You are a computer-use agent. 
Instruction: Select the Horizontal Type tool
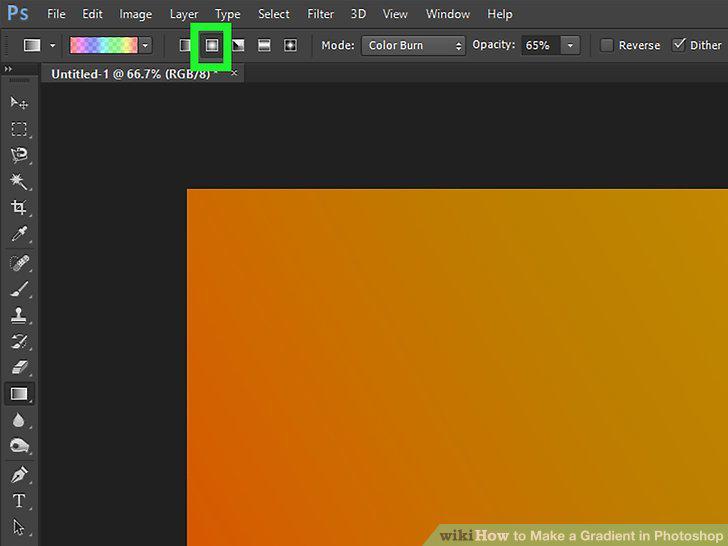pos(19,501)
